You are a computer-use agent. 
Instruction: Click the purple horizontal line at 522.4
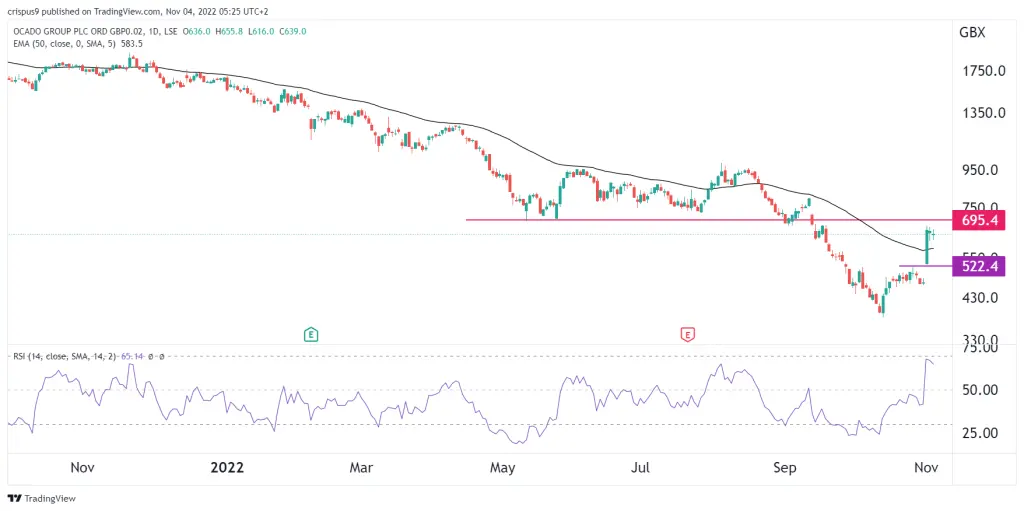click(925, 266)
